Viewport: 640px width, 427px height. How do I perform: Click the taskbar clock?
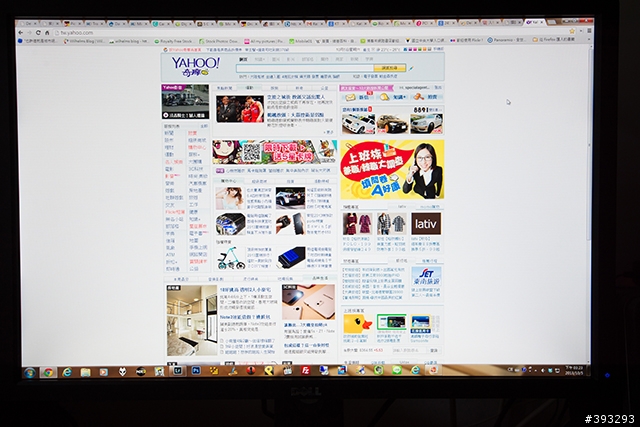(x=574, y=370)
